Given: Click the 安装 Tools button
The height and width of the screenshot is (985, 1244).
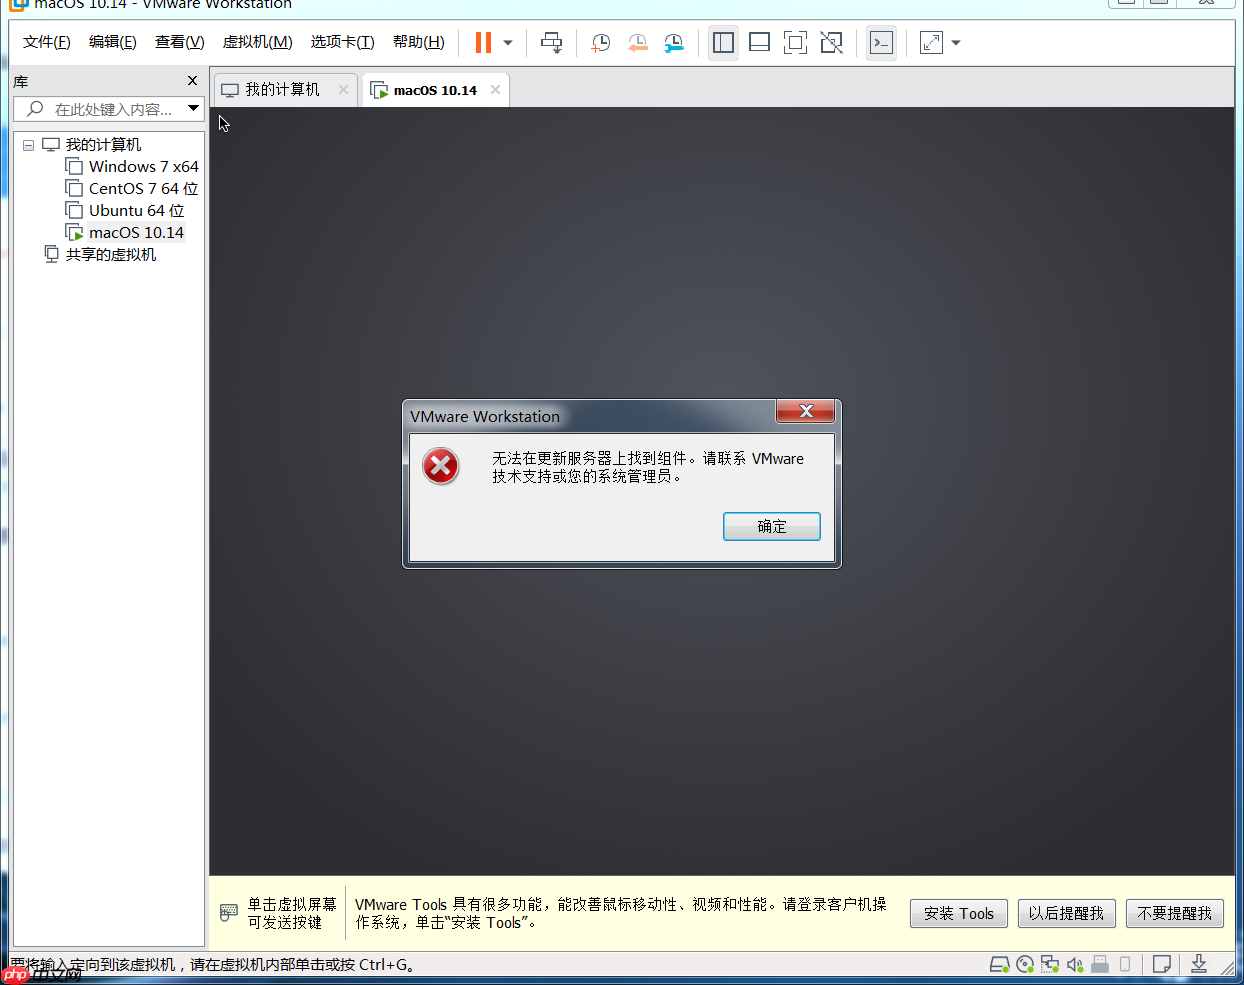Looking at the screenshot, I should pyautogui.click(x=957, y=912).
